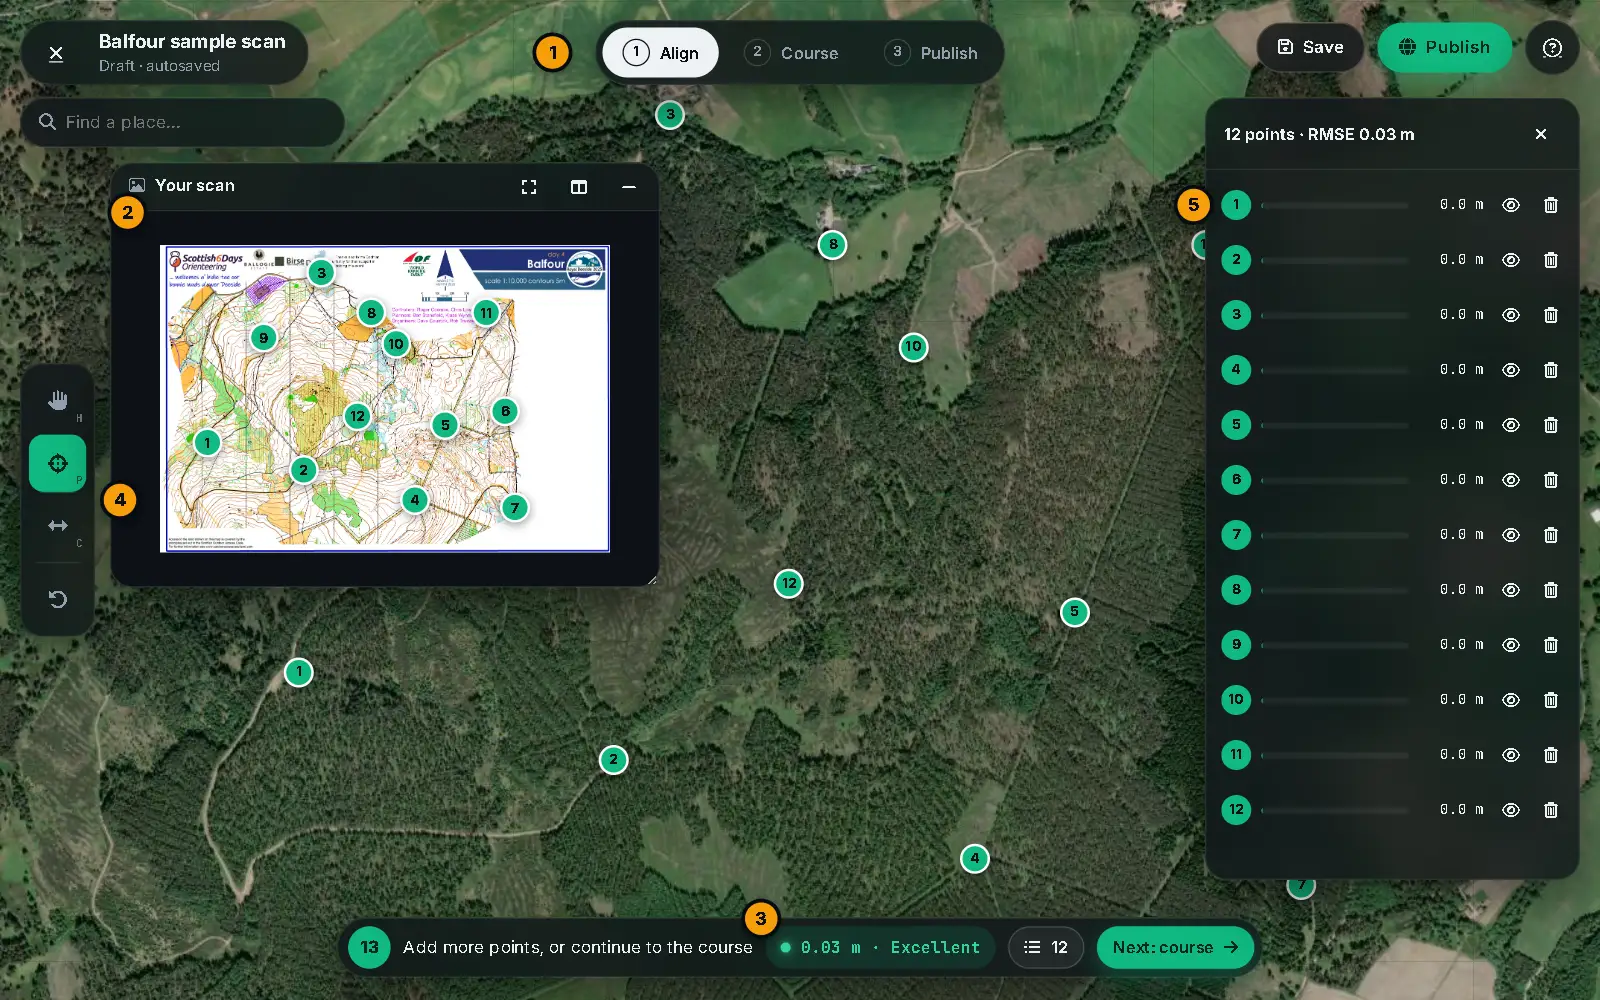Open the help question icon
The height and width of the screenshot is (1000, 1600).
click(x=1552, y=48)
